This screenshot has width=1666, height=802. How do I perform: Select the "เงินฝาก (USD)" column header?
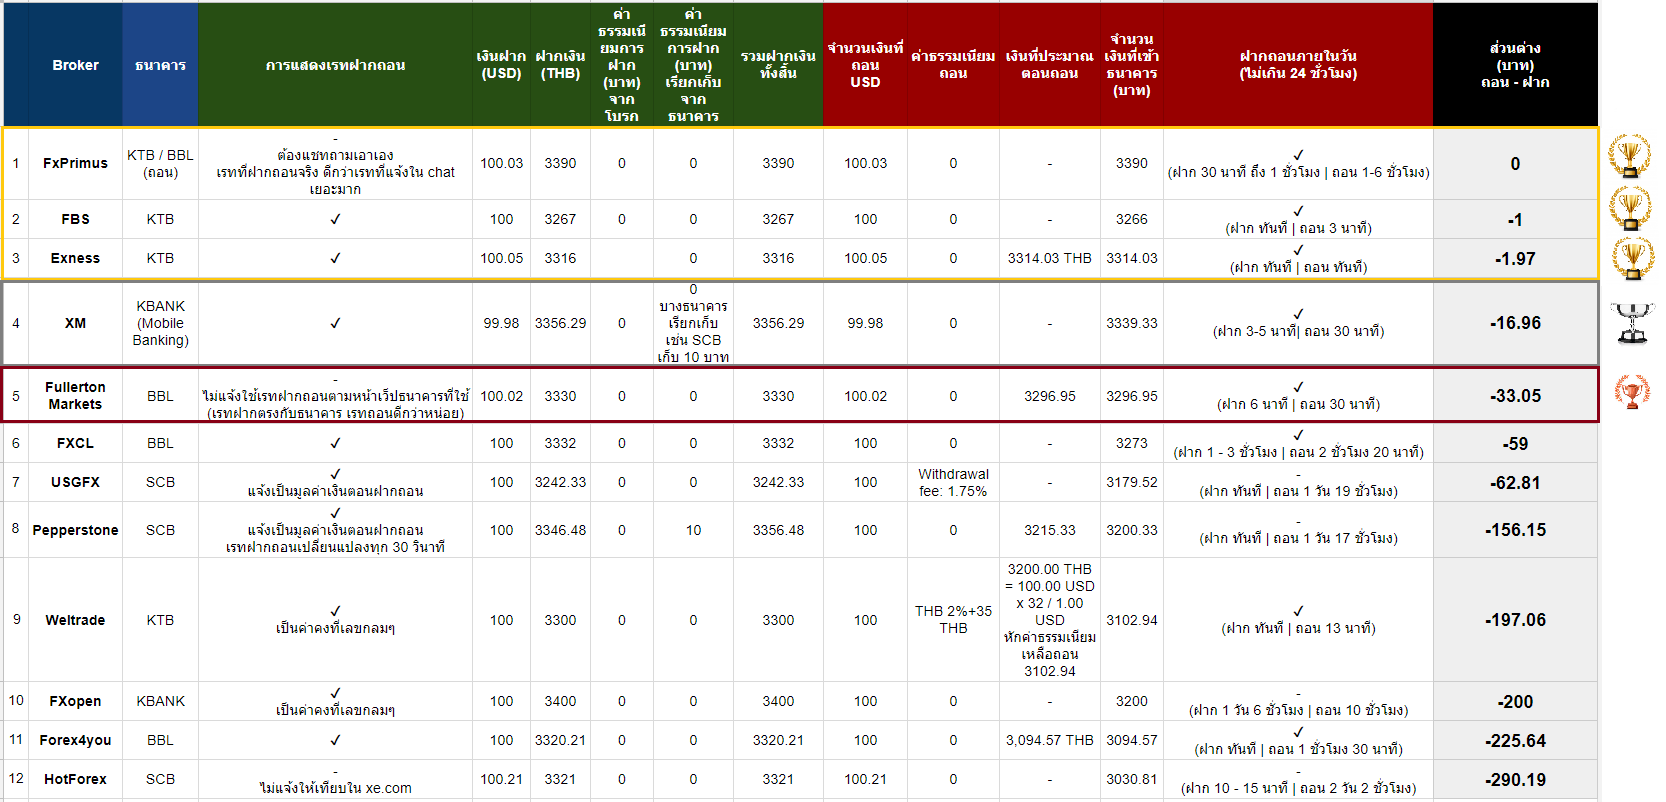coord(501,65)
